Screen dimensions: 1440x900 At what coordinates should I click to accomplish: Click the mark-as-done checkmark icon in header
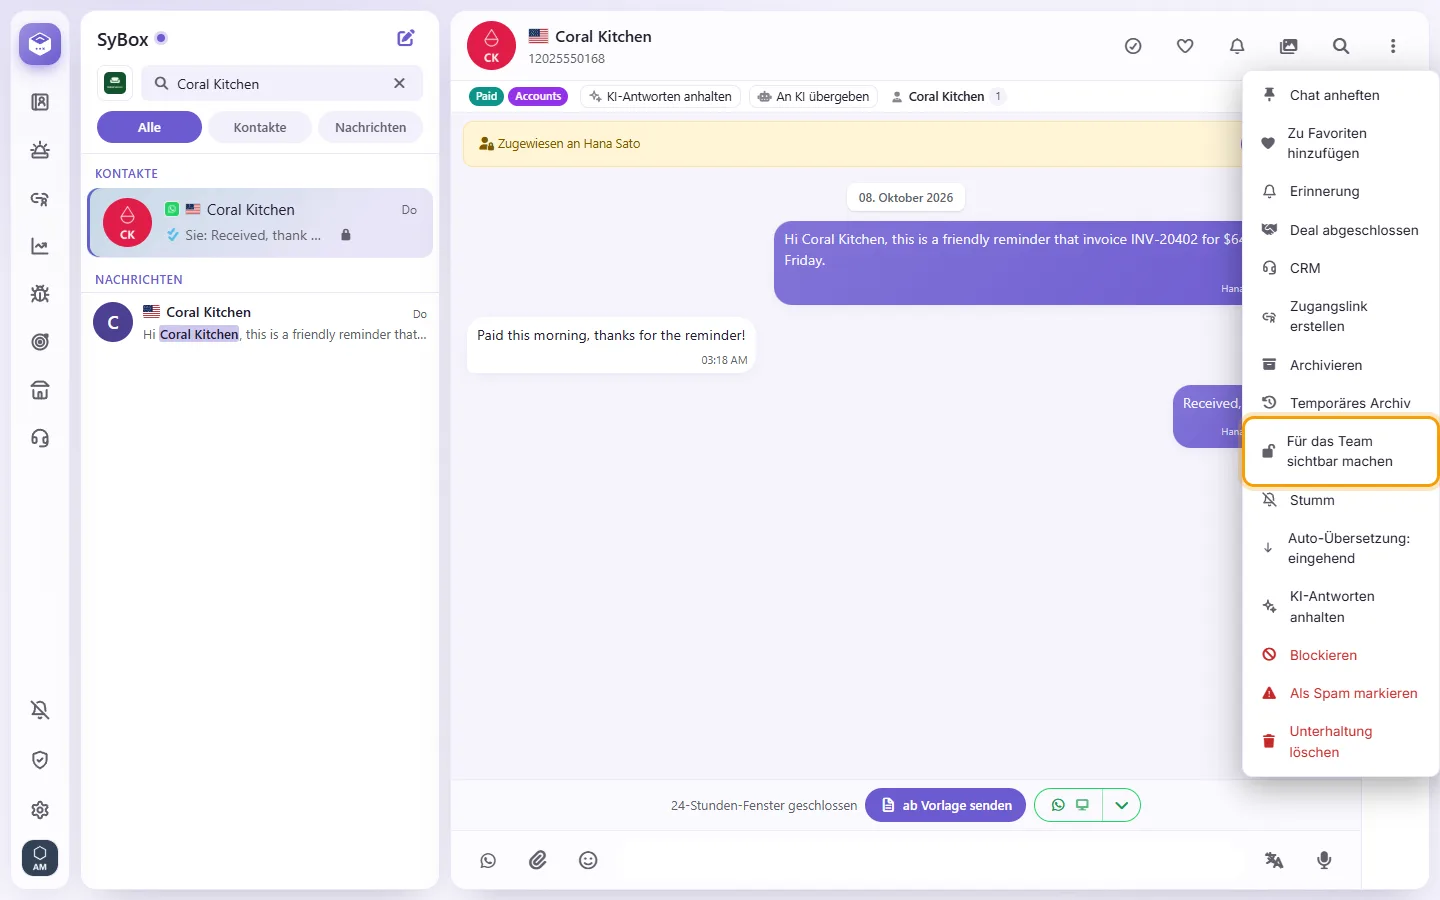[x=1133, y=46]
